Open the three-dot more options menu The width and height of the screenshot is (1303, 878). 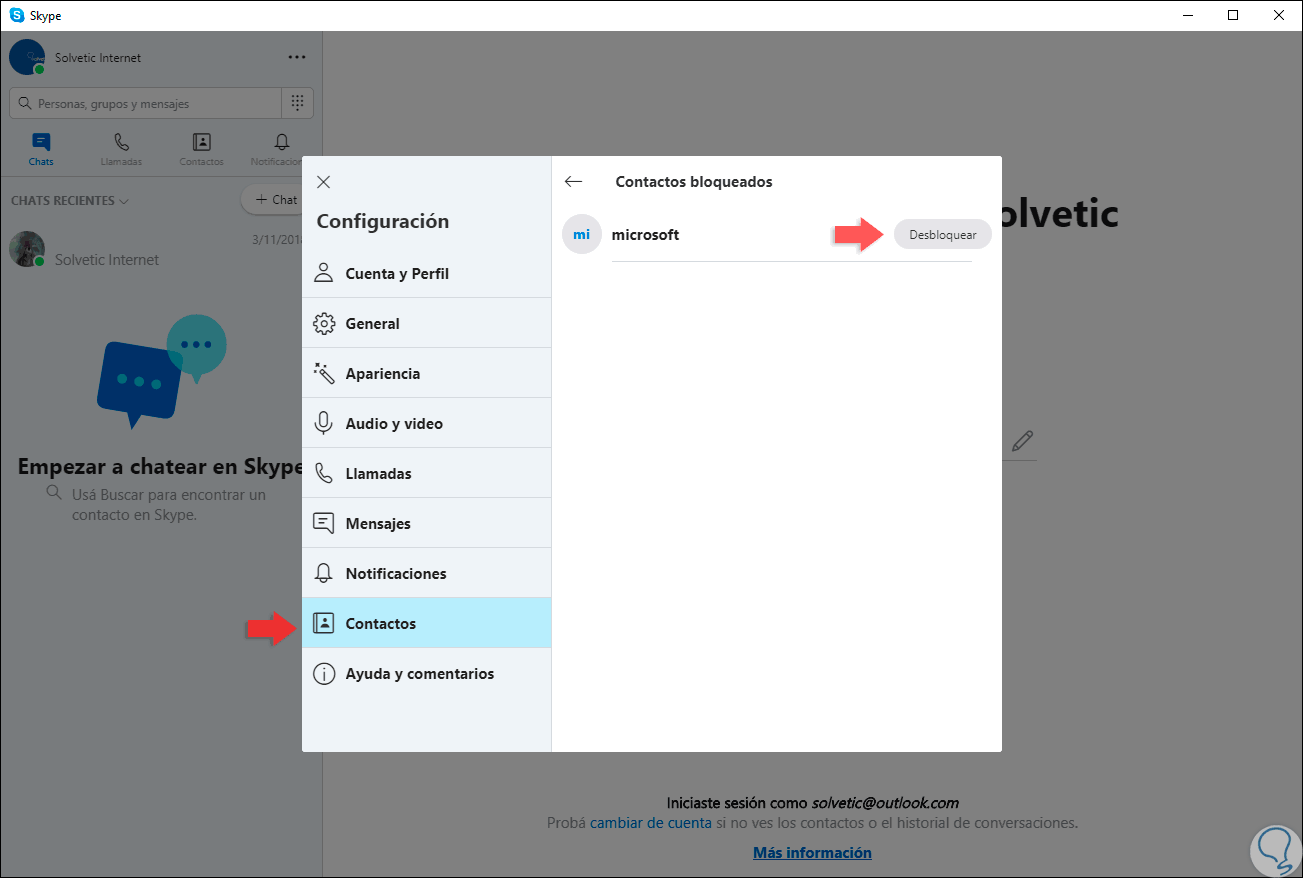(x=297, y=57)
